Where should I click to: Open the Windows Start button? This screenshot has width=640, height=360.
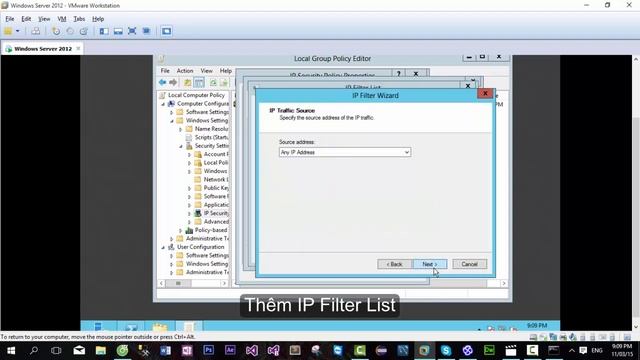(11, 351)
